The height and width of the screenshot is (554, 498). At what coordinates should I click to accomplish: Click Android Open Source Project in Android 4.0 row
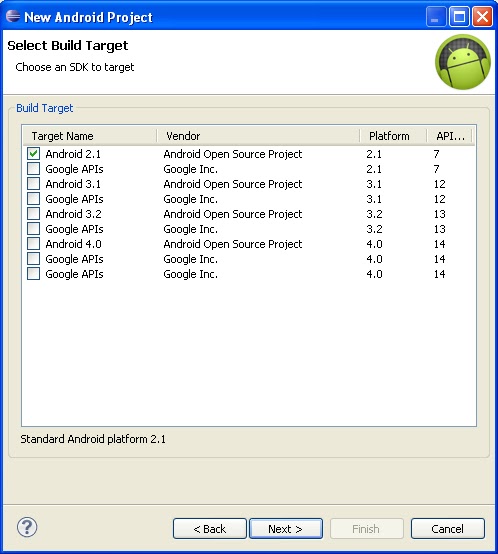click(233, 244)
